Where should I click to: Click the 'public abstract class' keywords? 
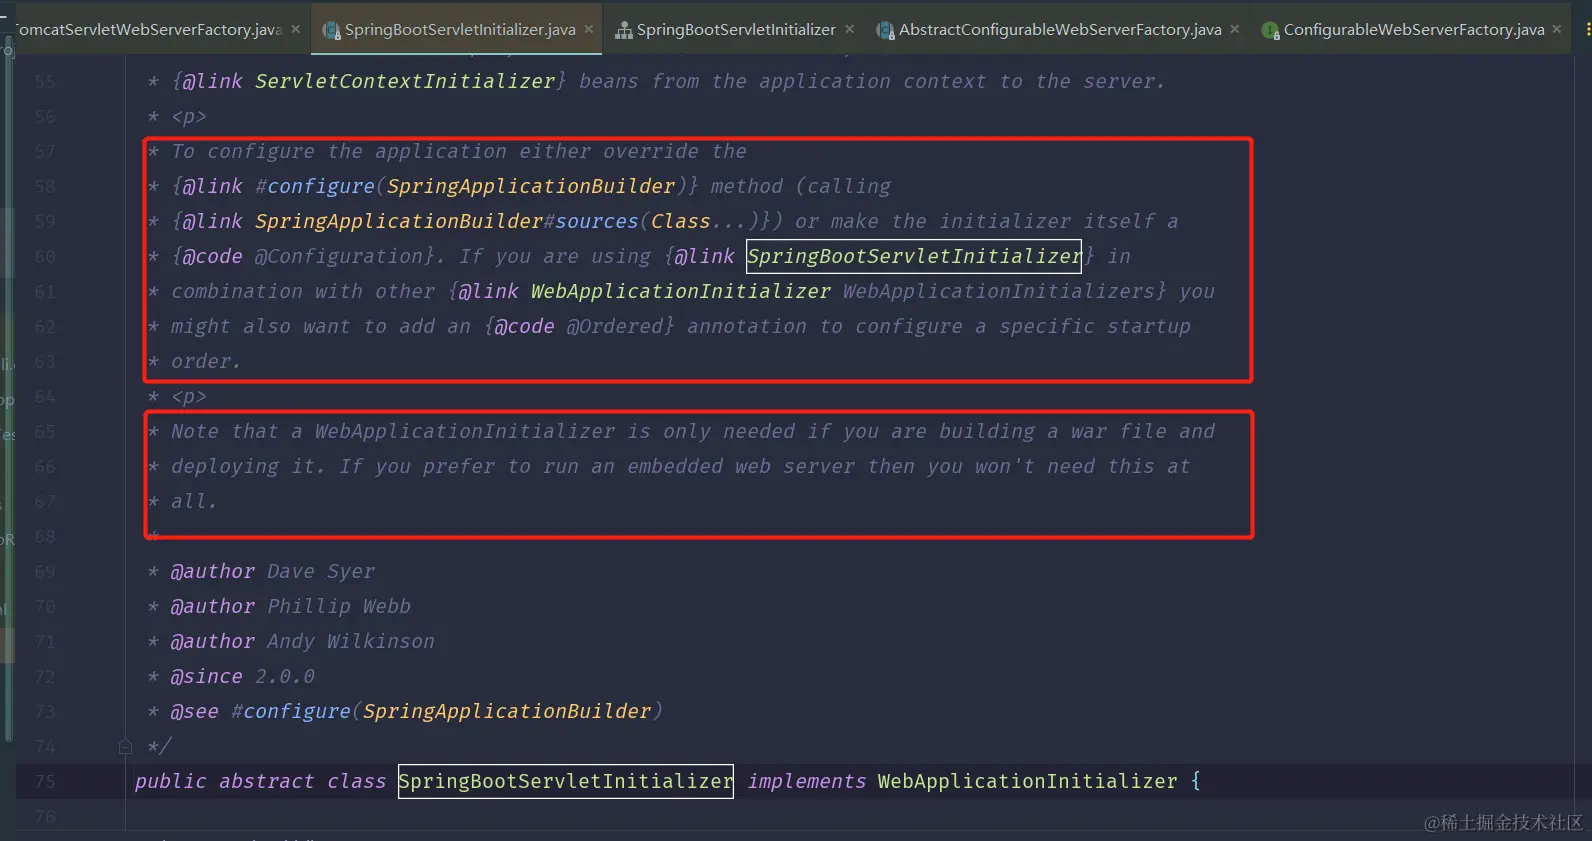pos(260,781)
